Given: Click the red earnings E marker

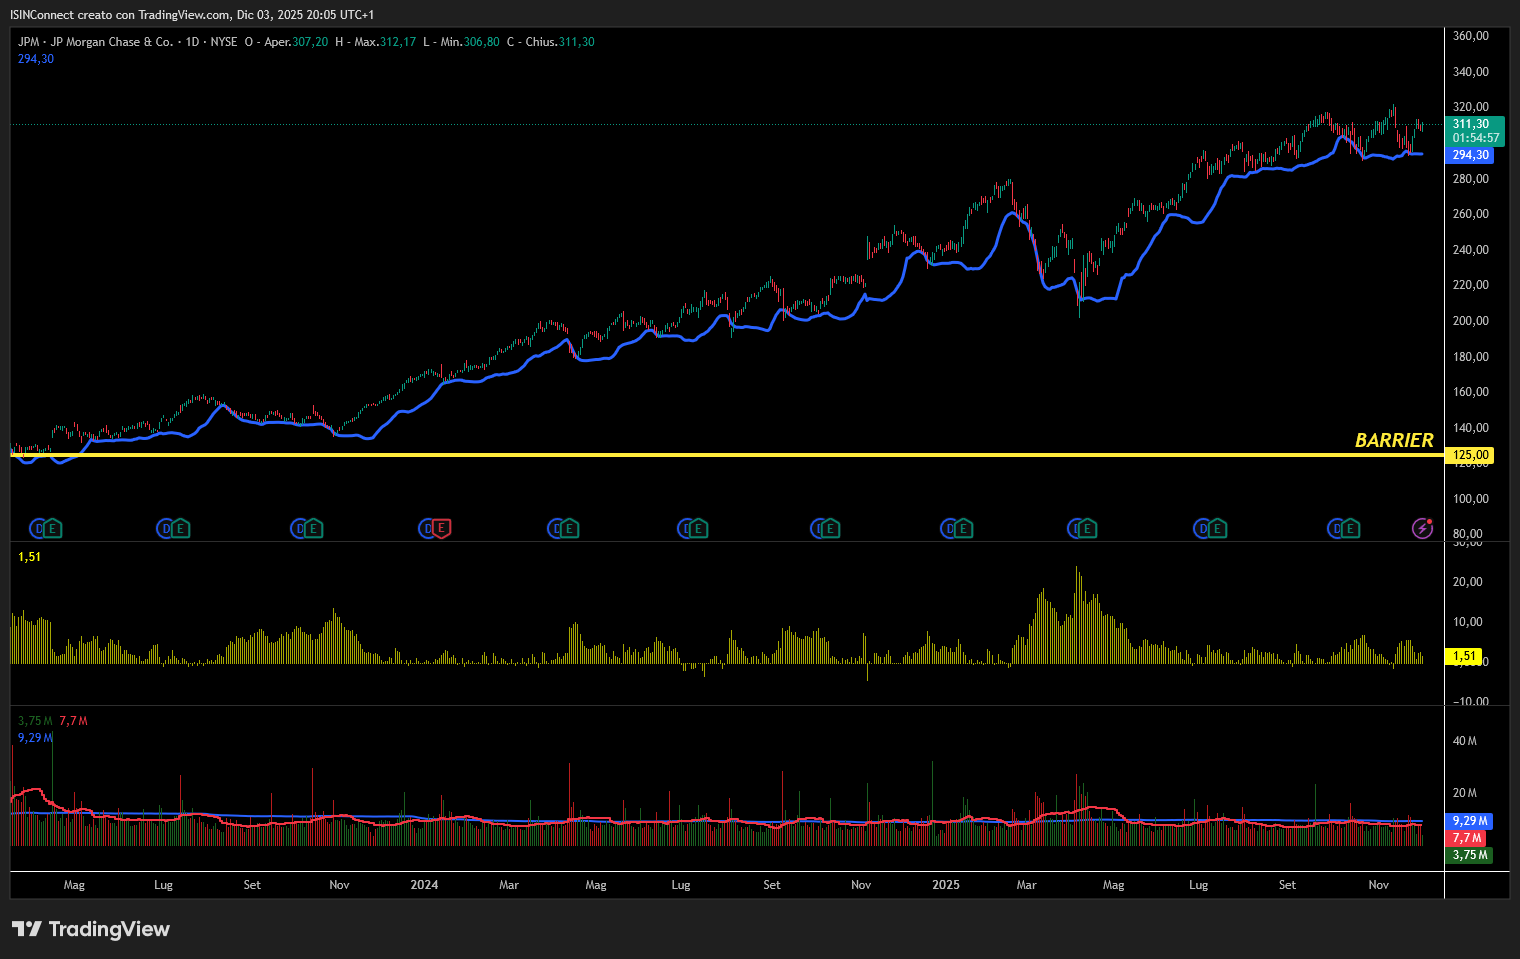Looking at the screenshot, I should [x=441, y=528].
